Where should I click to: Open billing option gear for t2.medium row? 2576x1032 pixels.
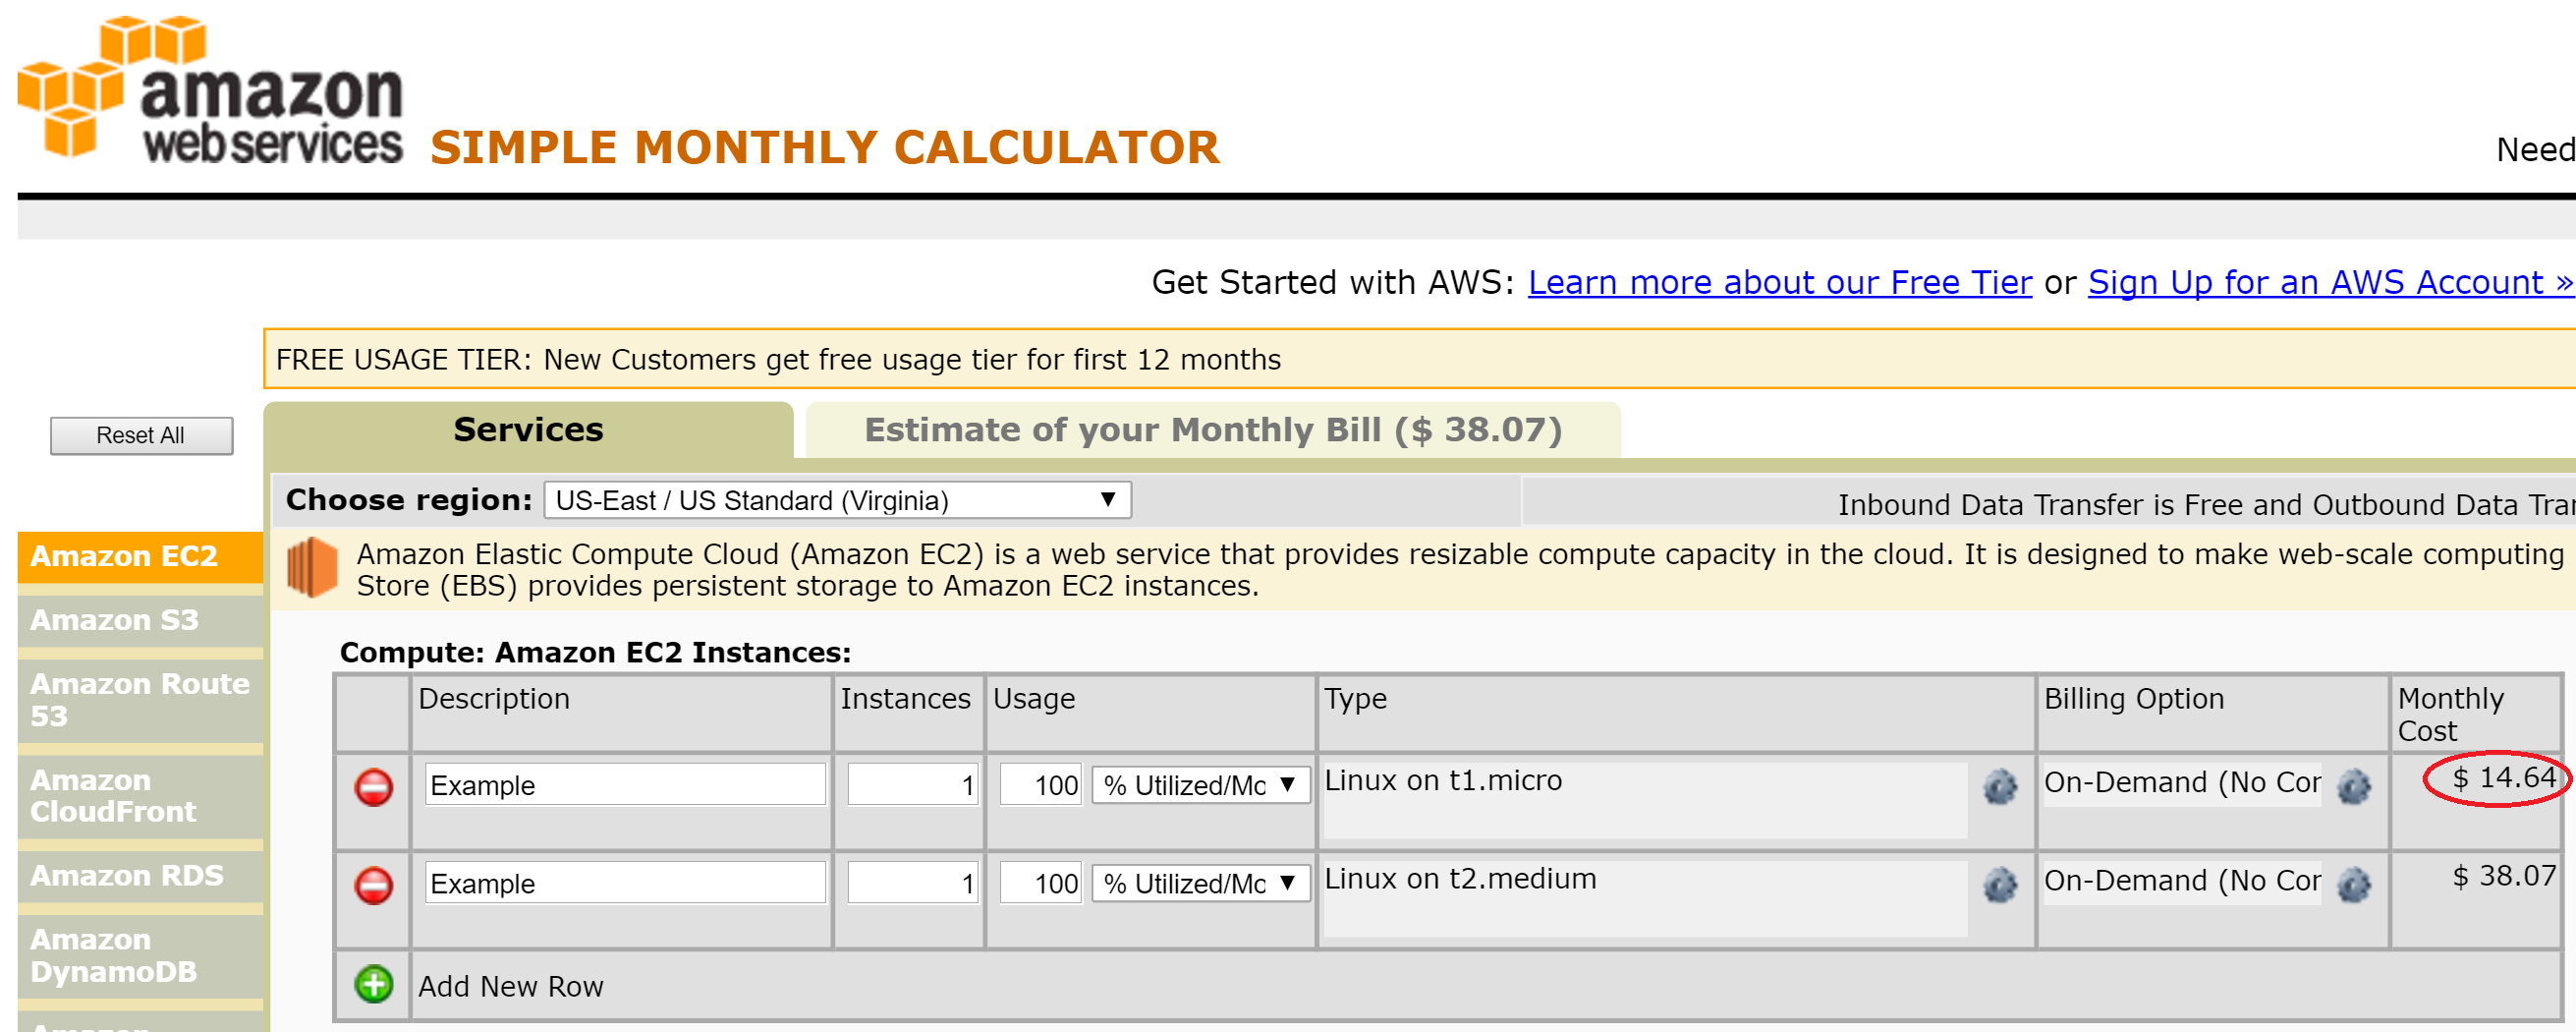(x=2354, y=885)
